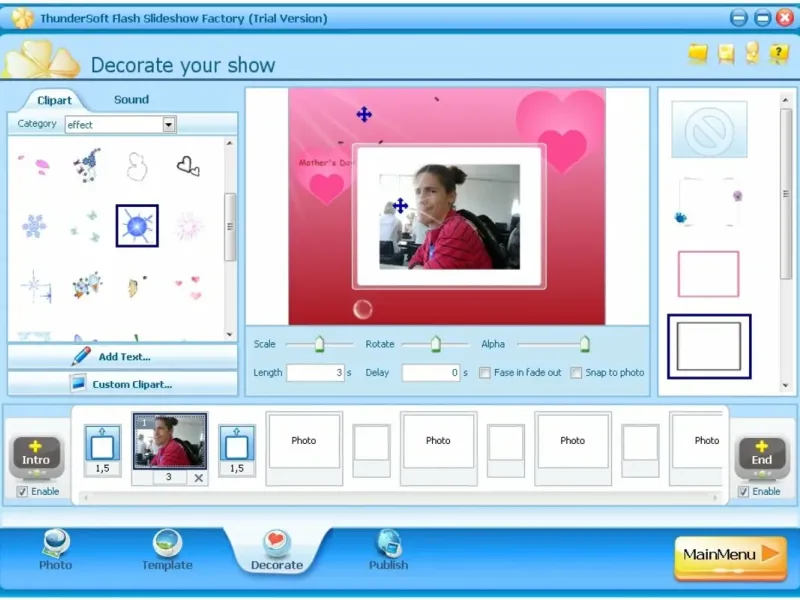The width and height of the screenshot is (800, 600).
Task: Open Custom Clipart
Action: coord(122,384)
